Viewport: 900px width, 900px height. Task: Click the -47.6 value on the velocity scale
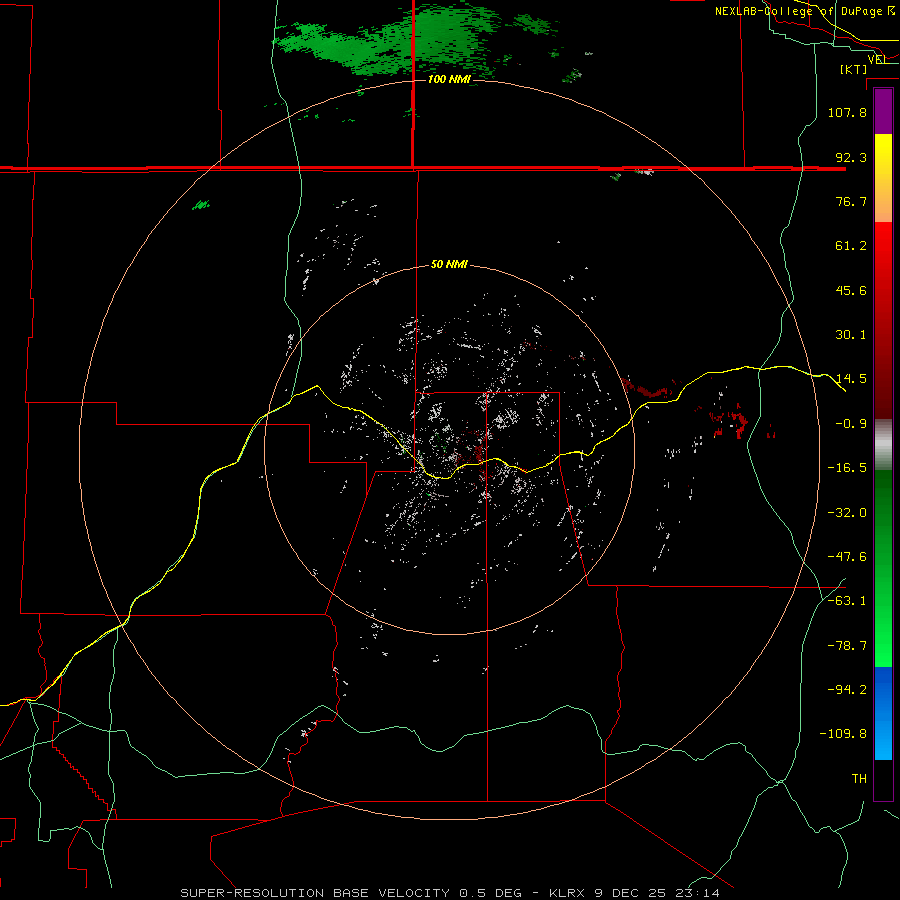click(x=847, y=557)
